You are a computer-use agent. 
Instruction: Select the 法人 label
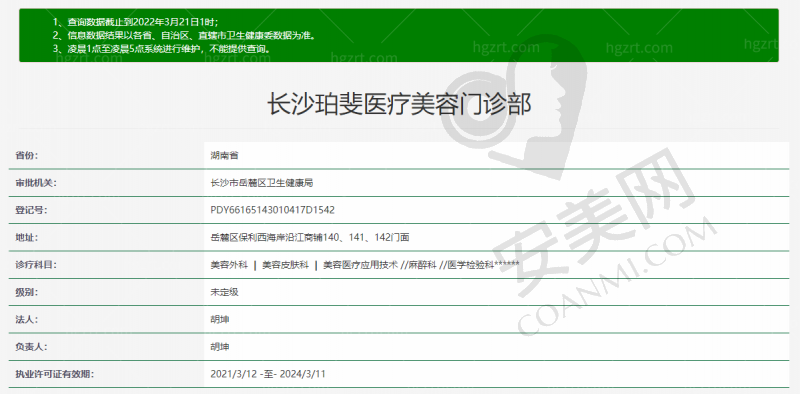[x=27, y=319]
